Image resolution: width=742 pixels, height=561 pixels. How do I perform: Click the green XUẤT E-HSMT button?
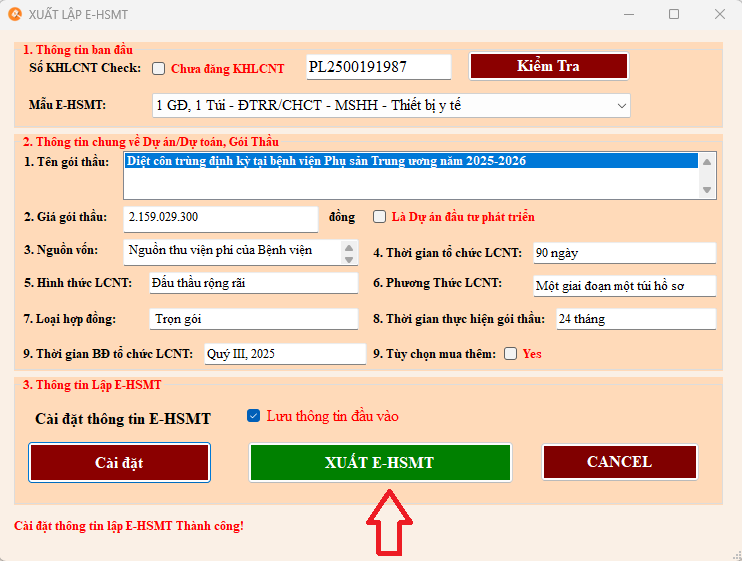click(379, 462)
